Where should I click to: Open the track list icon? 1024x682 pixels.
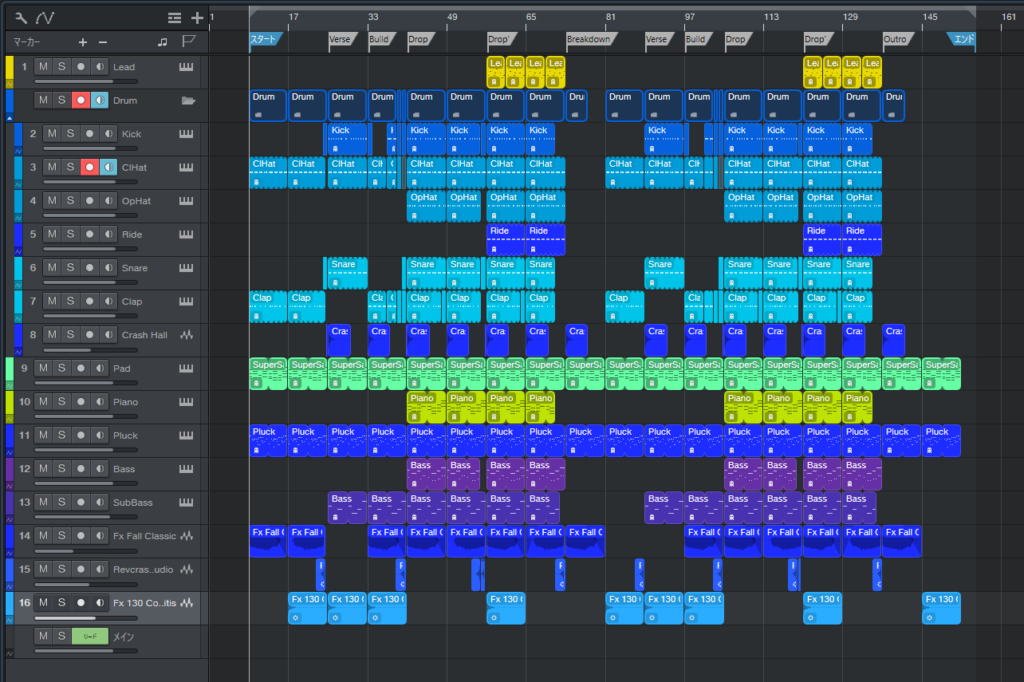175,18
